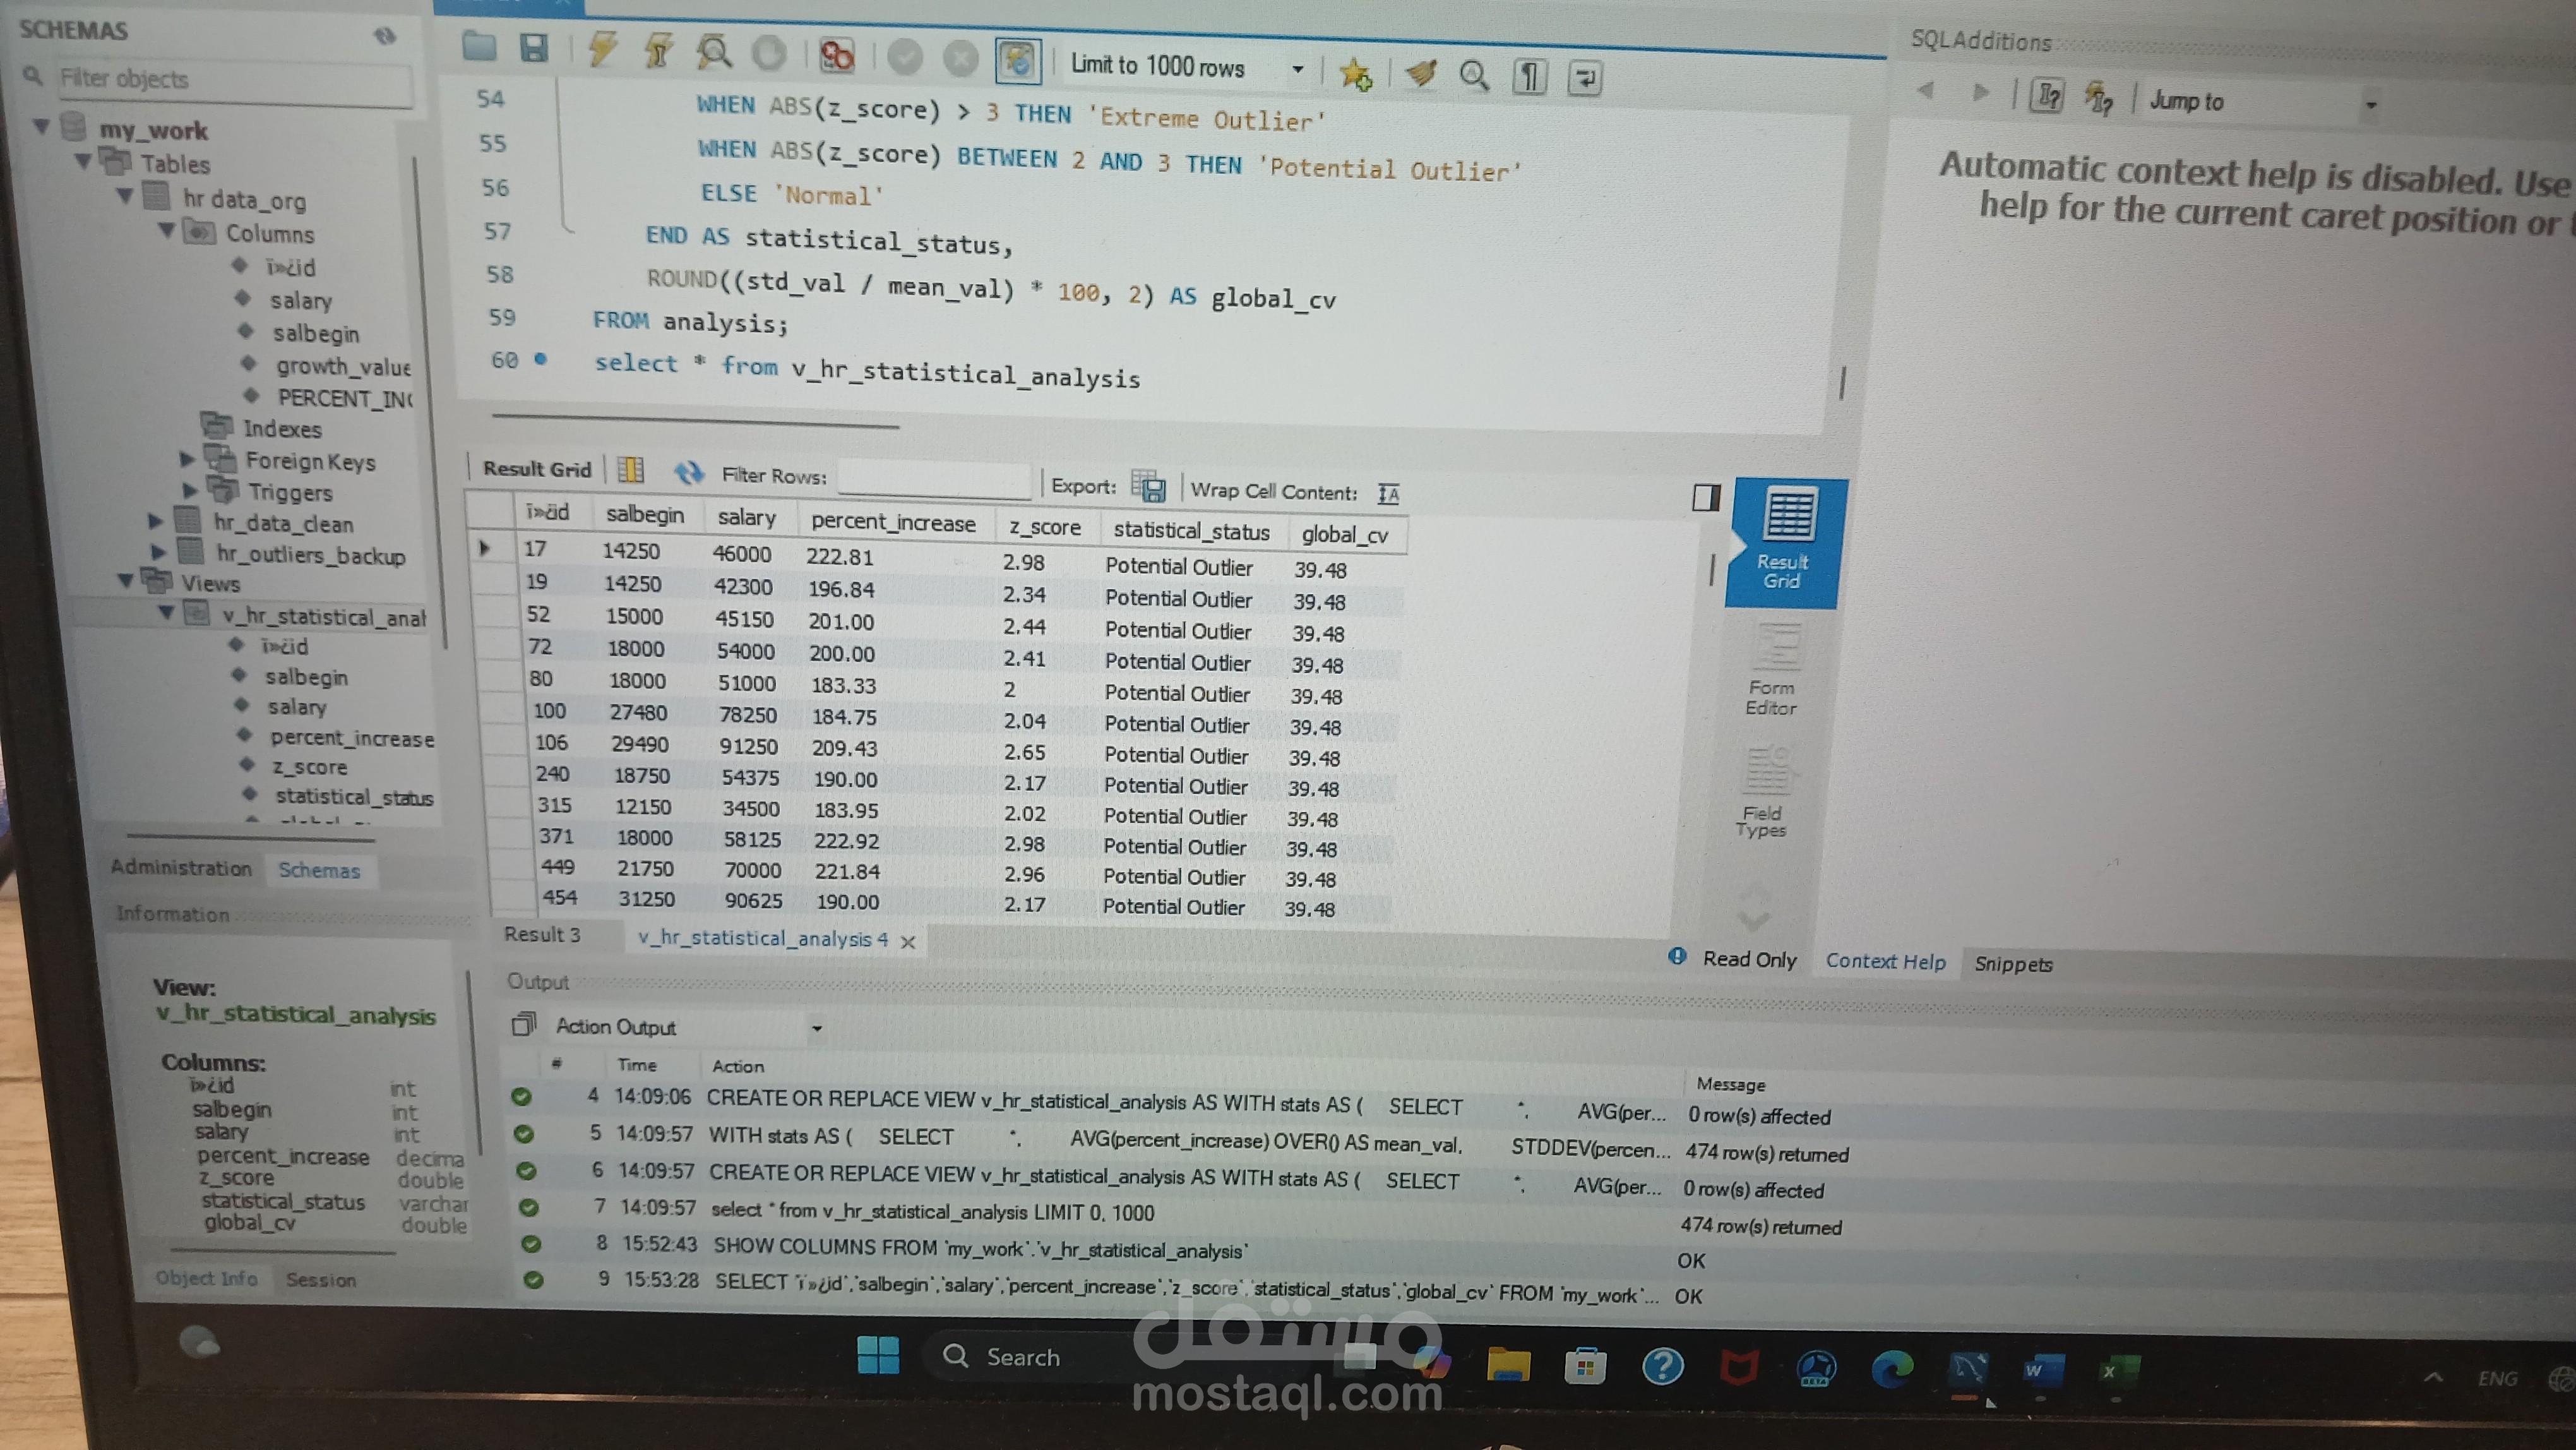Viewport: 2576px width, 1450px height.
Task: Open the Context Help tab
Action: [1885, 961]
